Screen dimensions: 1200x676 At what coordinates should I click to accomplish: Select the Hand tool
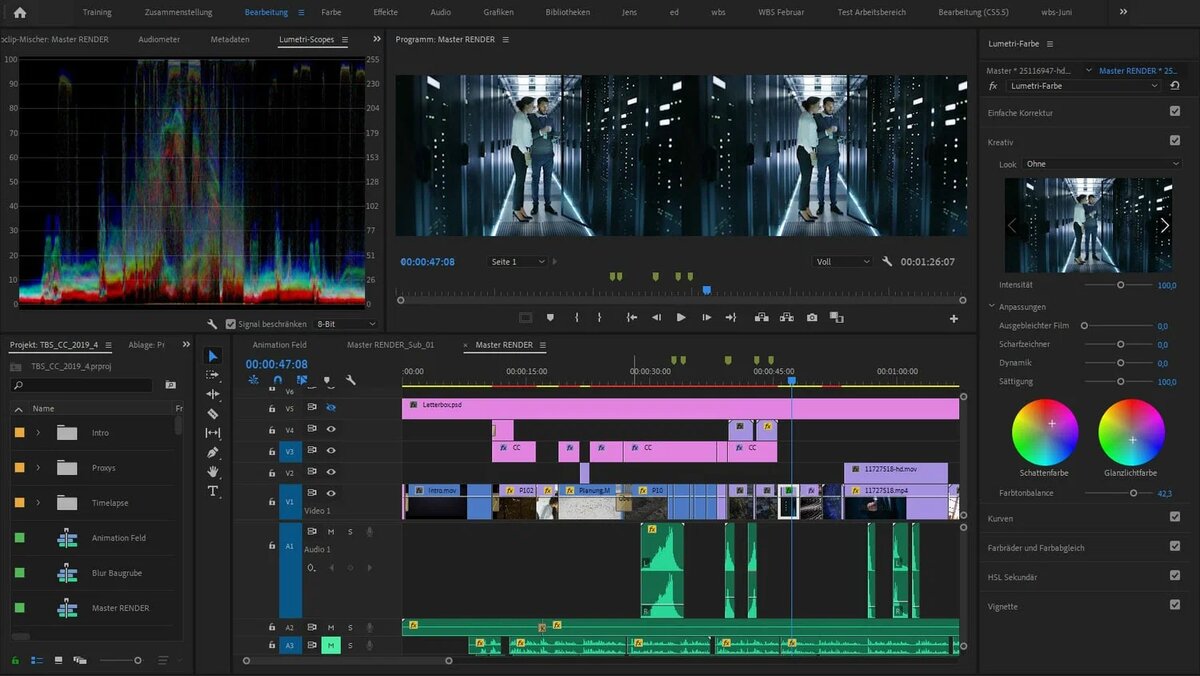click(x=212, y=471)
